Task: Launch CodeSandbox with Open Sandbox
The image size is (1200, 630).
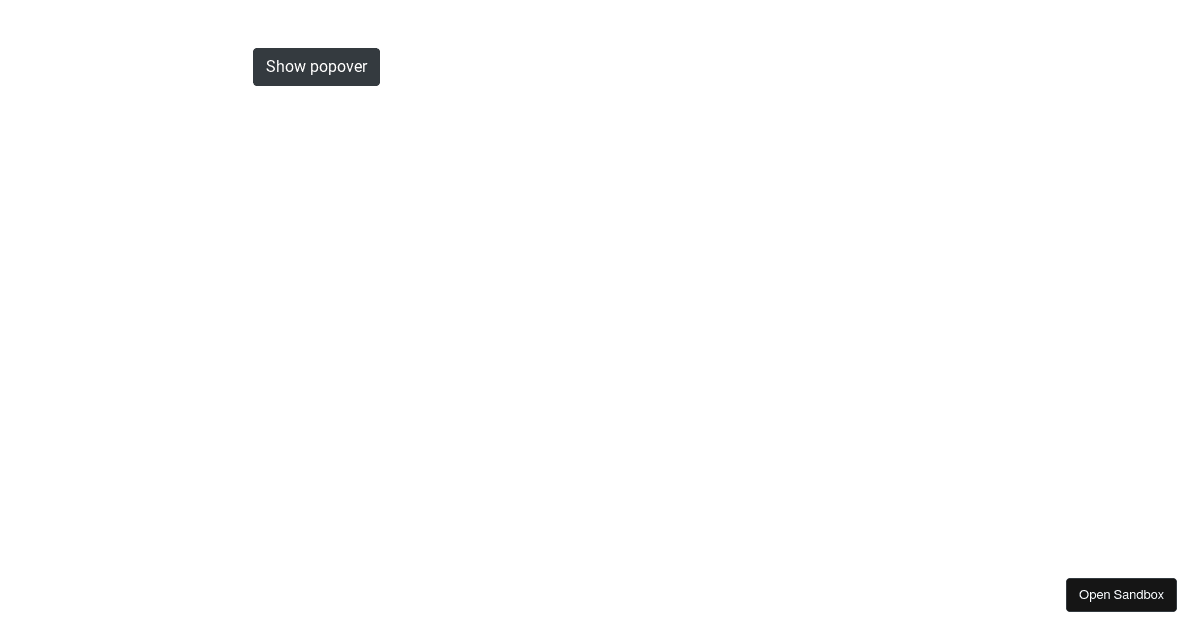Action: coord(1121,595)
